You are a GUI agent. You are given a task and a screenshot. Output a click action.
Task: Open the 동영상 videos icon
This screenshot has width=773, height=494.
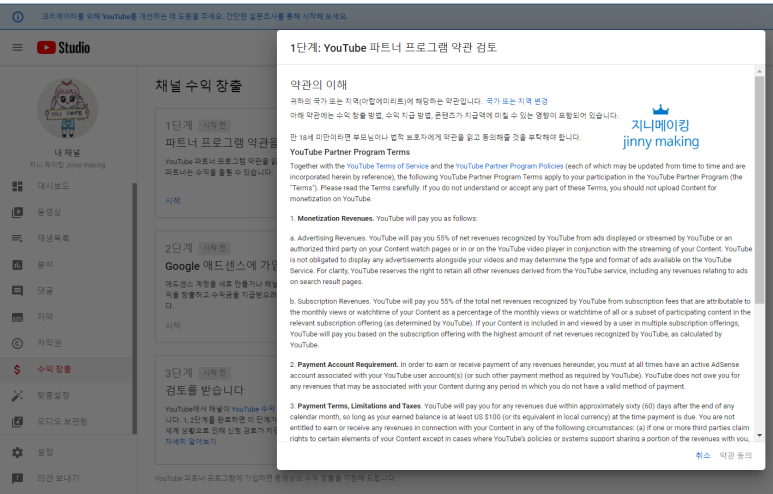tap(17, 212)
